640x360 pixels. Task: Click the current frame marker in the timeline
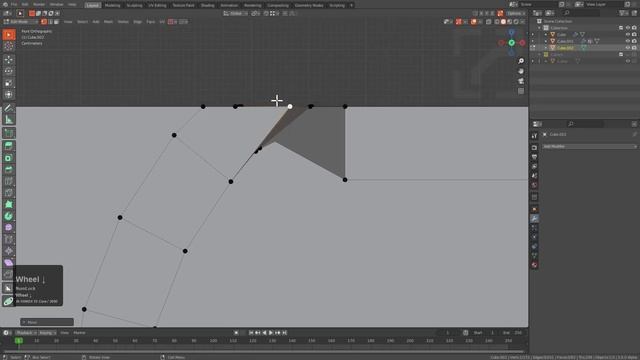(19, 340)
